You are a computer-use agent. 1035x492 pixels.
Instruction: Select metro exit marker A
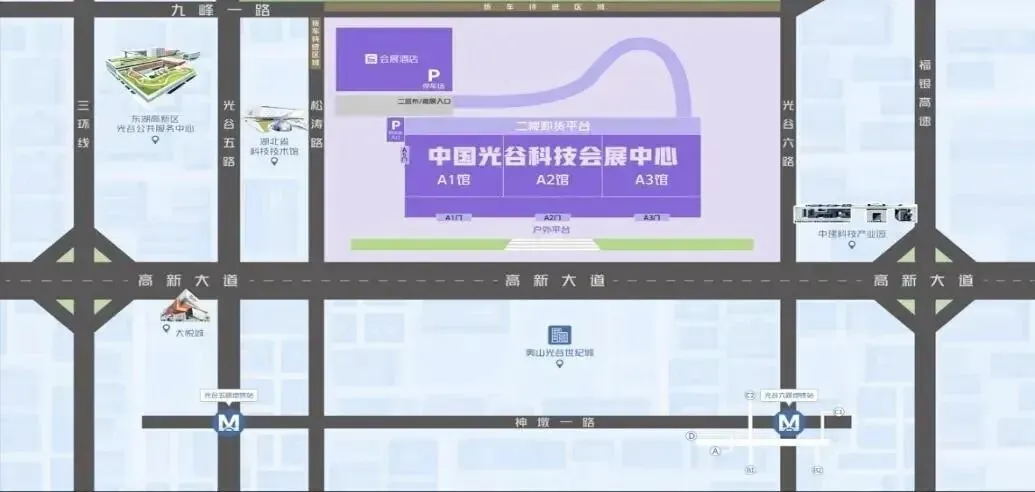(714, 452)
